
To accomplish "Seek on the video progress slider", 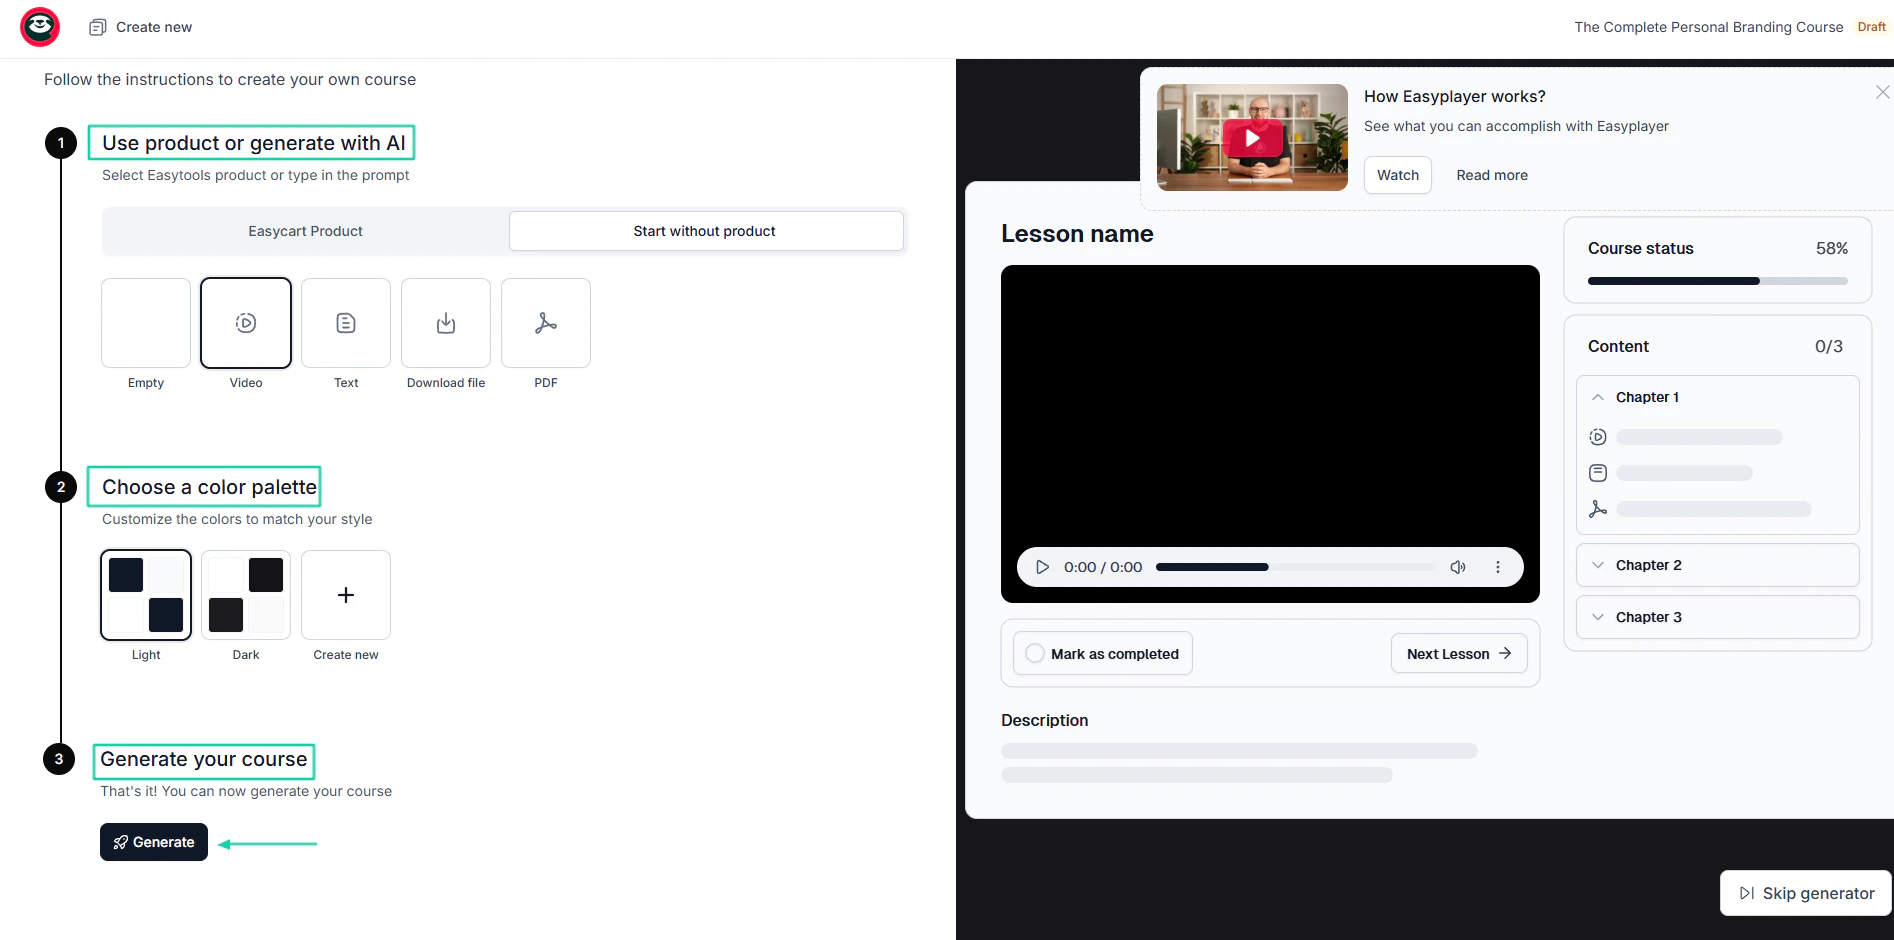I will [x=1296, y=567].
